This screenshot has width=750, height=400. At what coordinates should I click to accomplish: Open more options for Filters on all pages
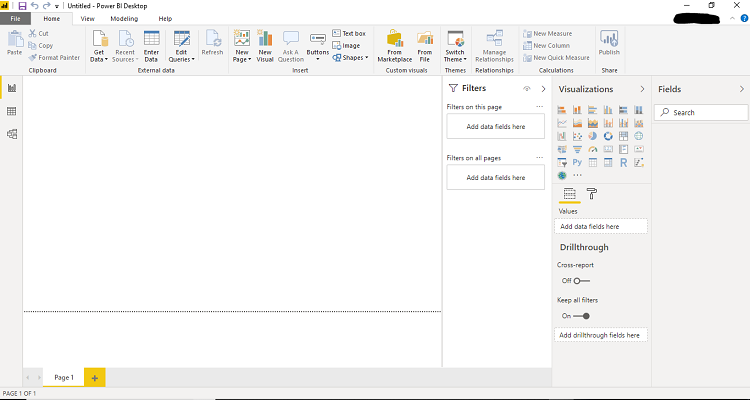pyautogui.click(x=540, y=157)
